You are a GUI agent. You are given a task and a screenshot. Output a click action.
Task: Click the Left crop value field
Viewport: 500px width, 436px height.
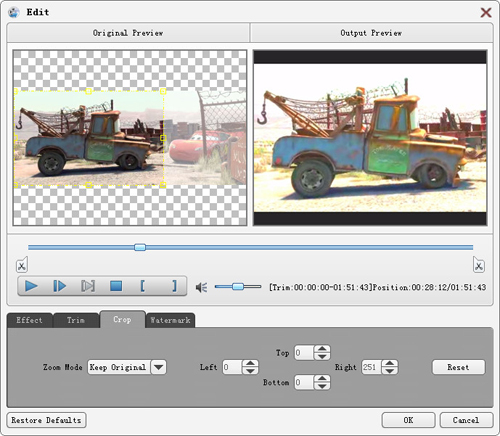coord(232,367)
